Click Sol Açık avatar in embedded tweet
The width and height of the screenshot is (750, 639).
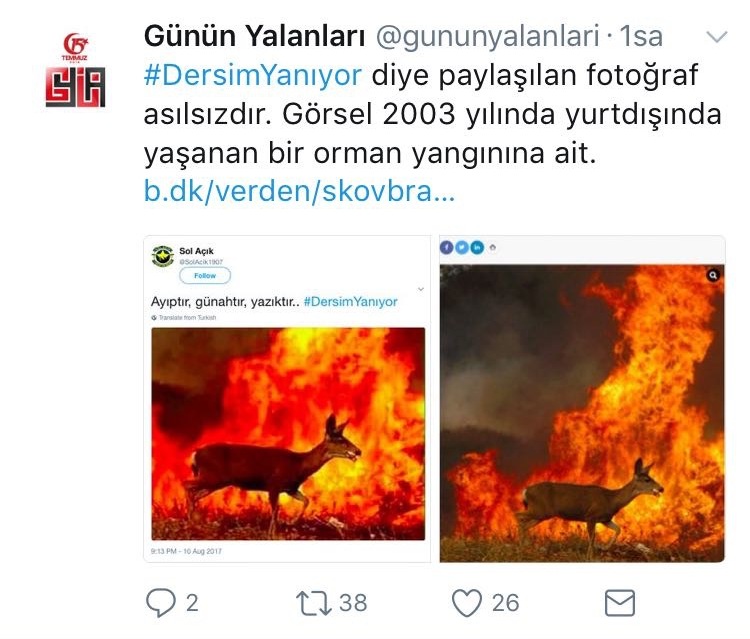click(x=163, y=256)
